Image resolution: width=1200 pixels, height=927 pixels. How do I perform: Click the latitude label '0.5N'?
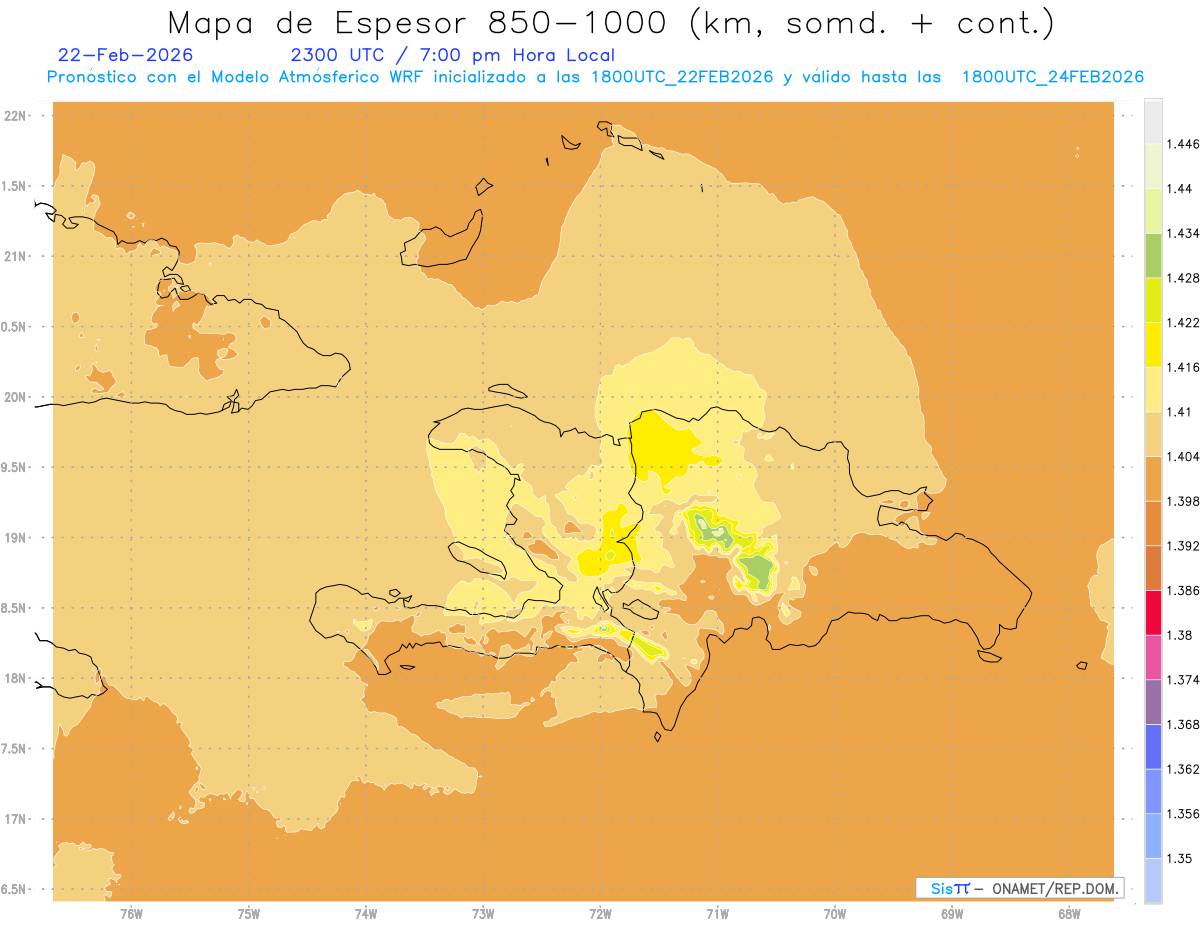(x=15, y=326)
